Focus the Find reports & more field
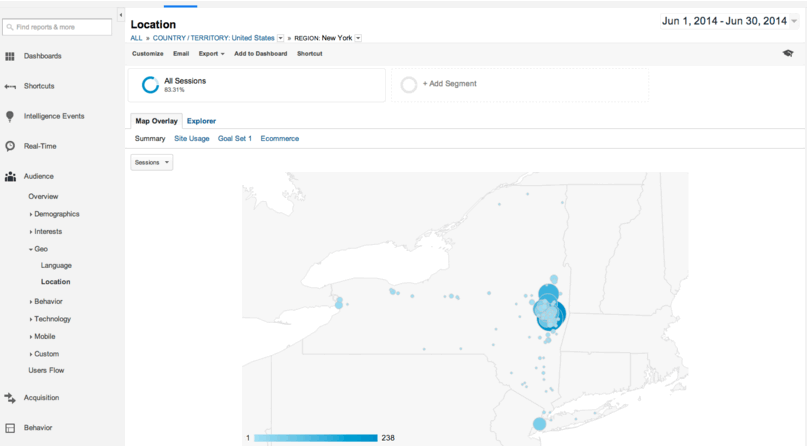Image resolution: width=807 pixels, height=446 pixels. tap(57, 27)
